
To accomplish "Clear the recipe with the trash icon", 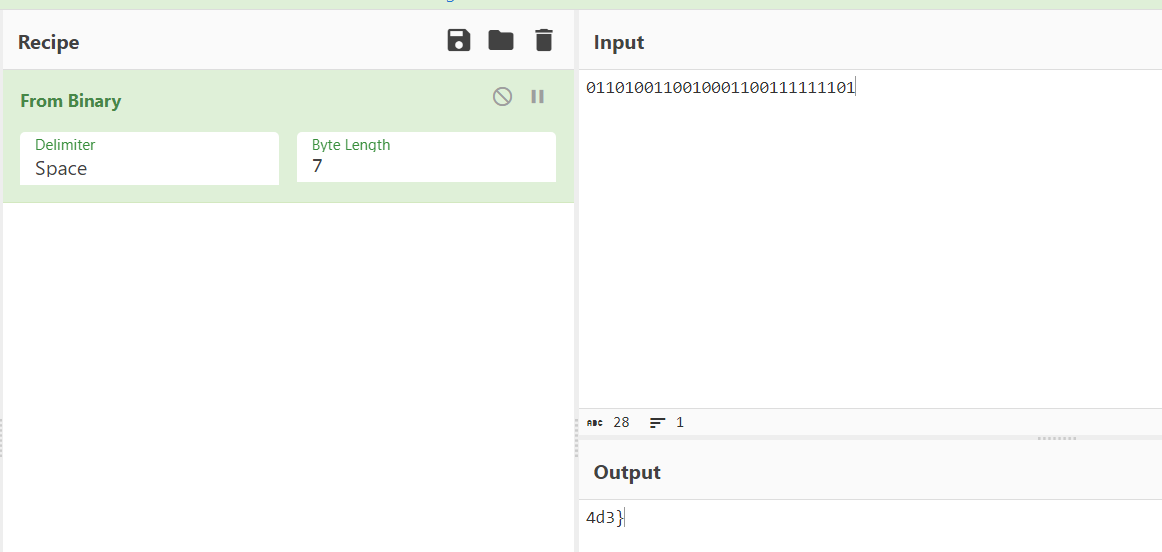I will coord(543,41).
